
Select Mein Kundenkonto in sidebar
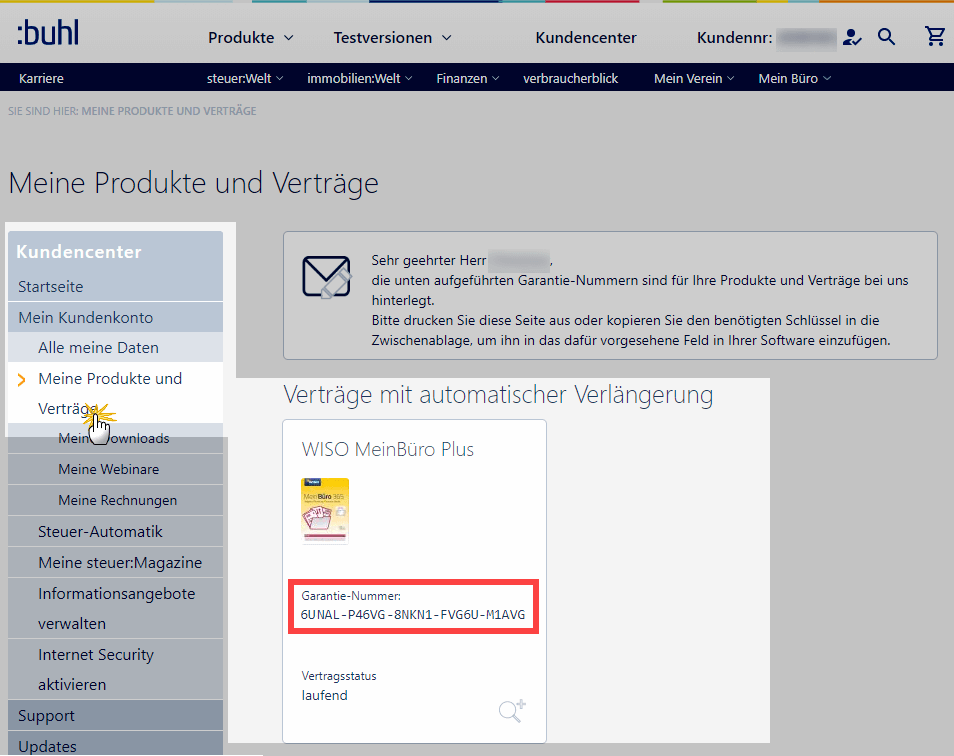click(x=116, y=317)
